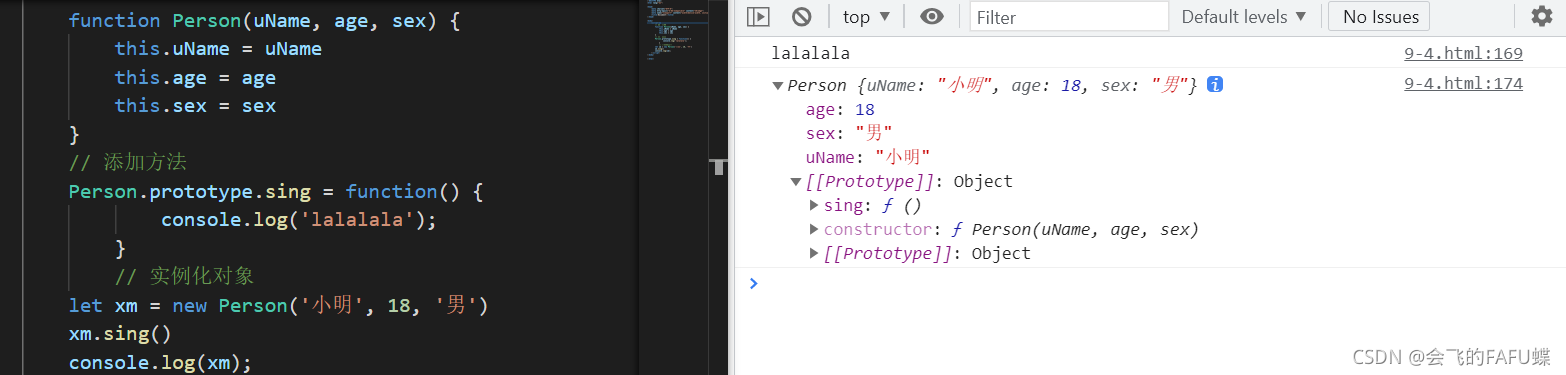Expand the nested [[Prototype]]: Object entry
The image size is (1566, 375).
coord(814,253)
